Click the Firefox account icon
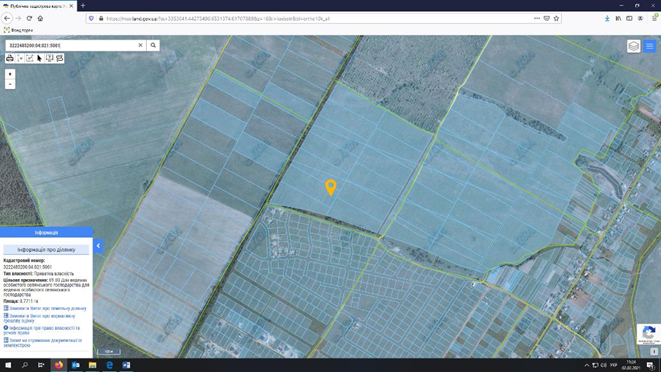Viewport: 661px width, 372px height. pyautogui.click(x=640, y=19)
